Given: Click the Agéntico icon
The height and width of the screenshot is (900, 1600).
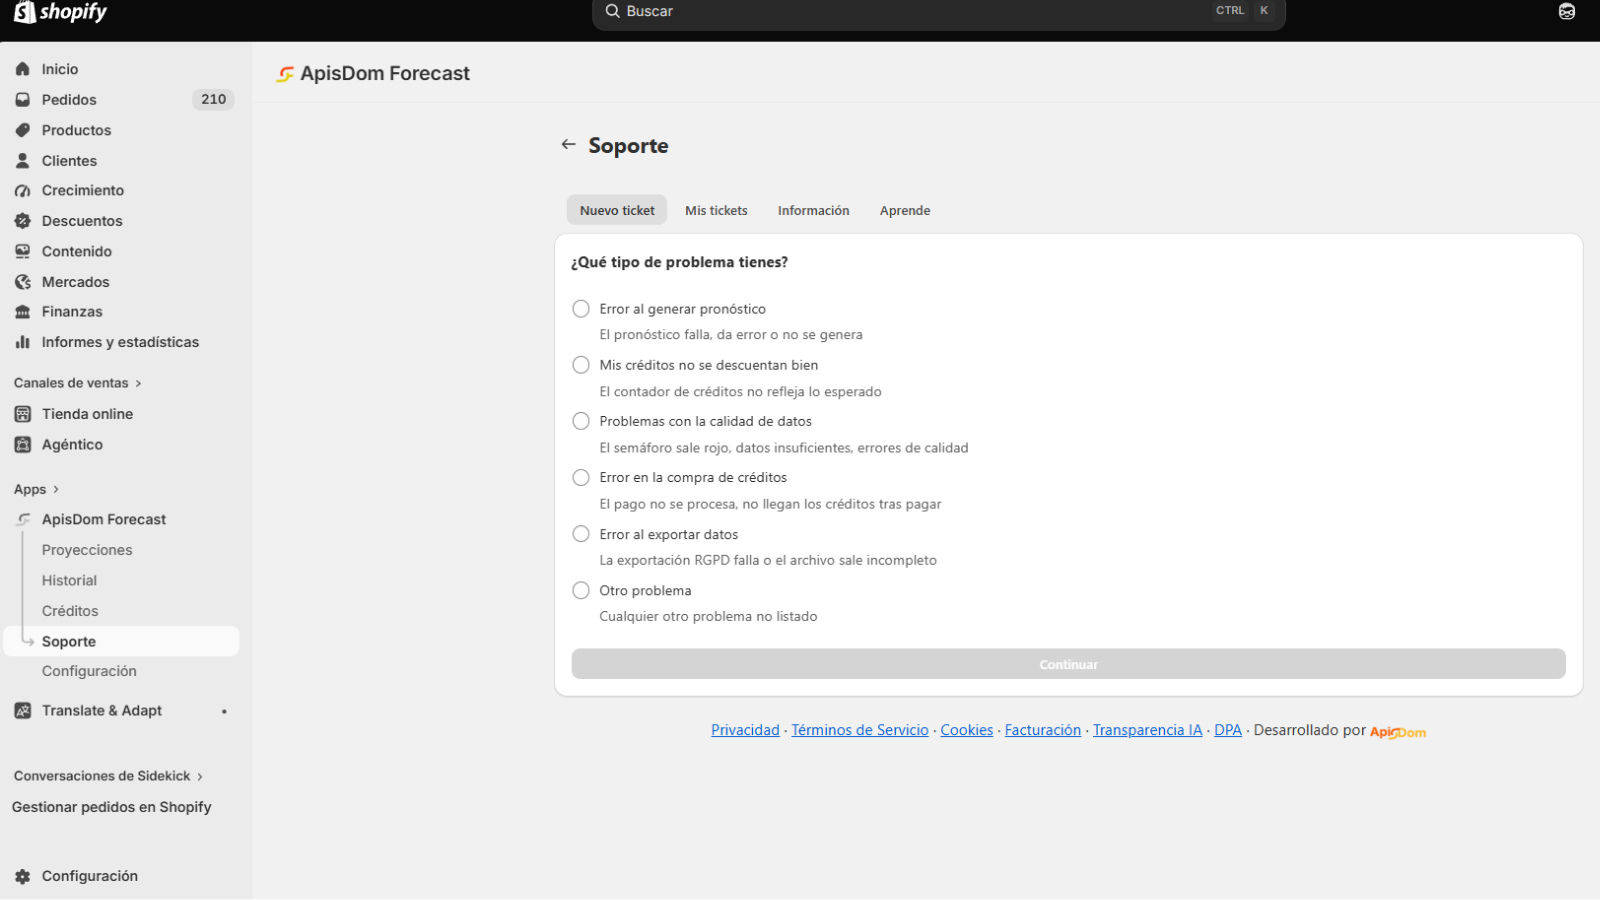Looking at the screenshot, I should pyautogui.click(x=23, y=445).
